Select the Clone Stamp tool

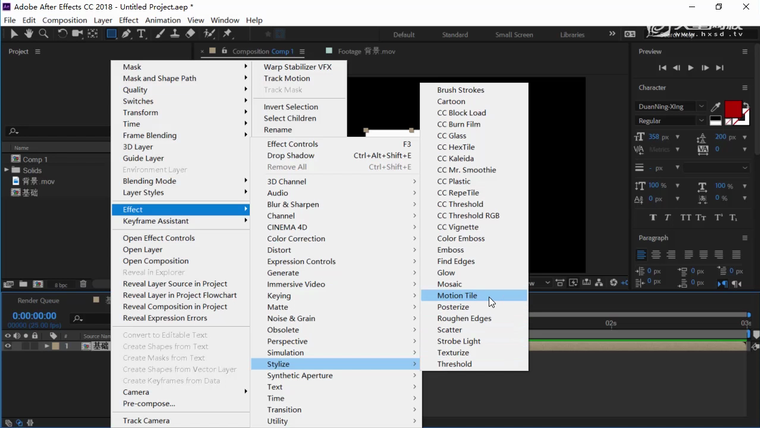pyautogui.click(x=174, y=34)
